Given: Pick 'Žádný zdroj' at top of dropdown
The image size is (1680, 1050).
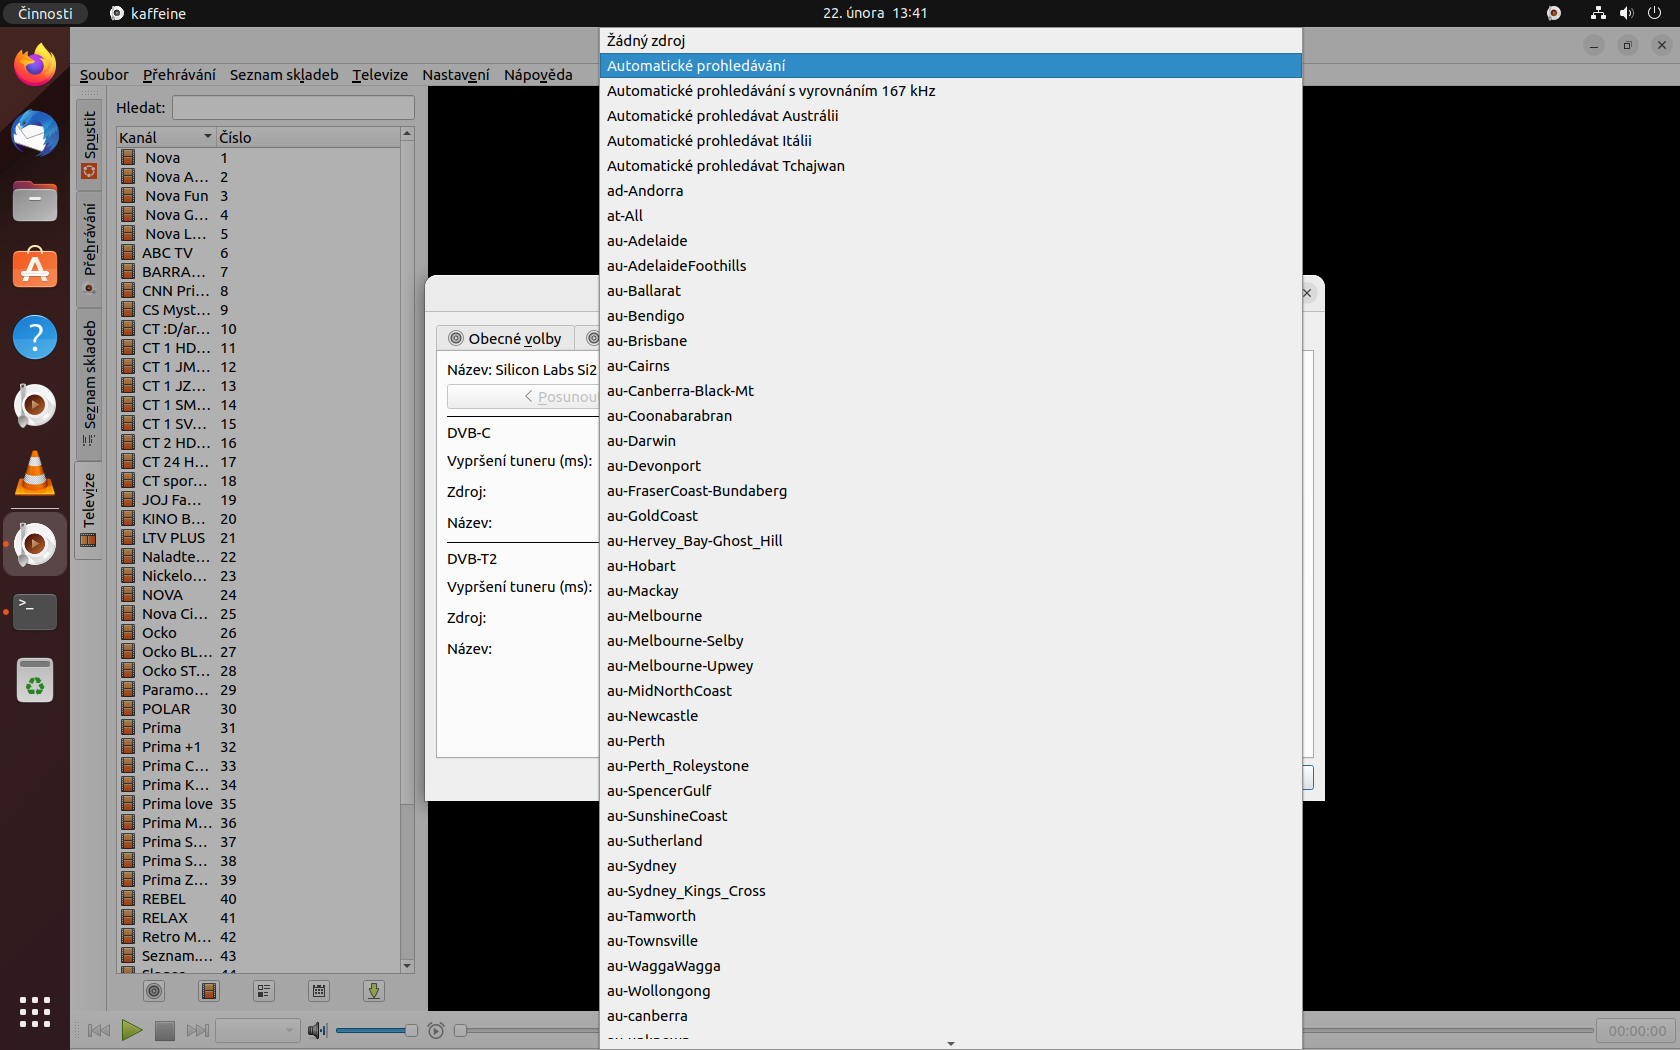Looking at the screenshot, I should (x=646, y=41).
